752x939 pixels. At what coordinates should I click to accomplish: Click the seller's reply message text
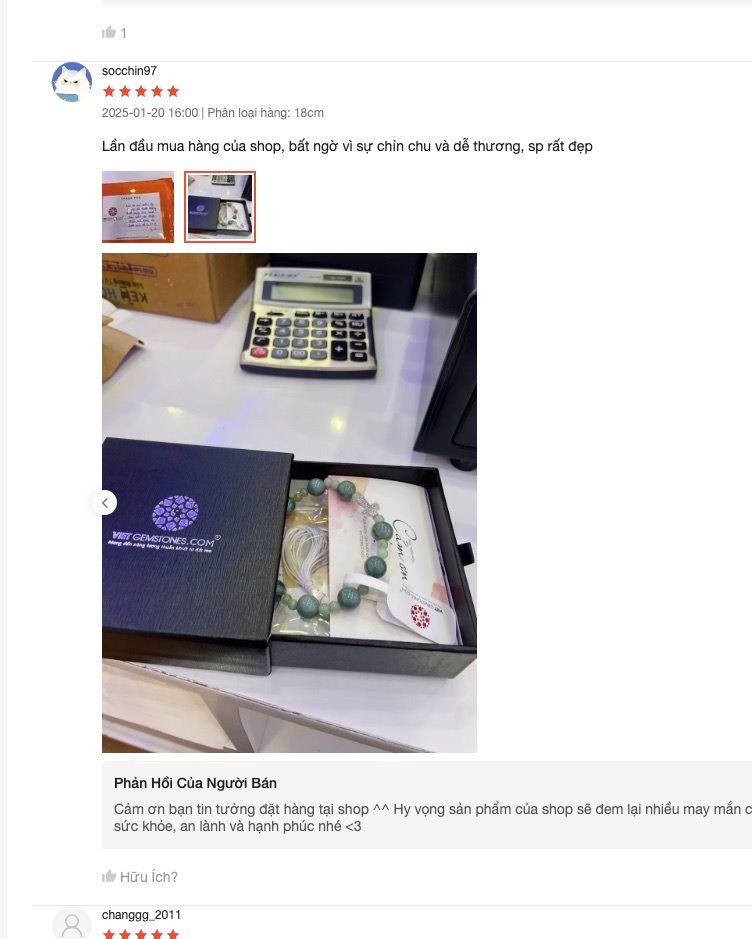click(x=433, y=817)
